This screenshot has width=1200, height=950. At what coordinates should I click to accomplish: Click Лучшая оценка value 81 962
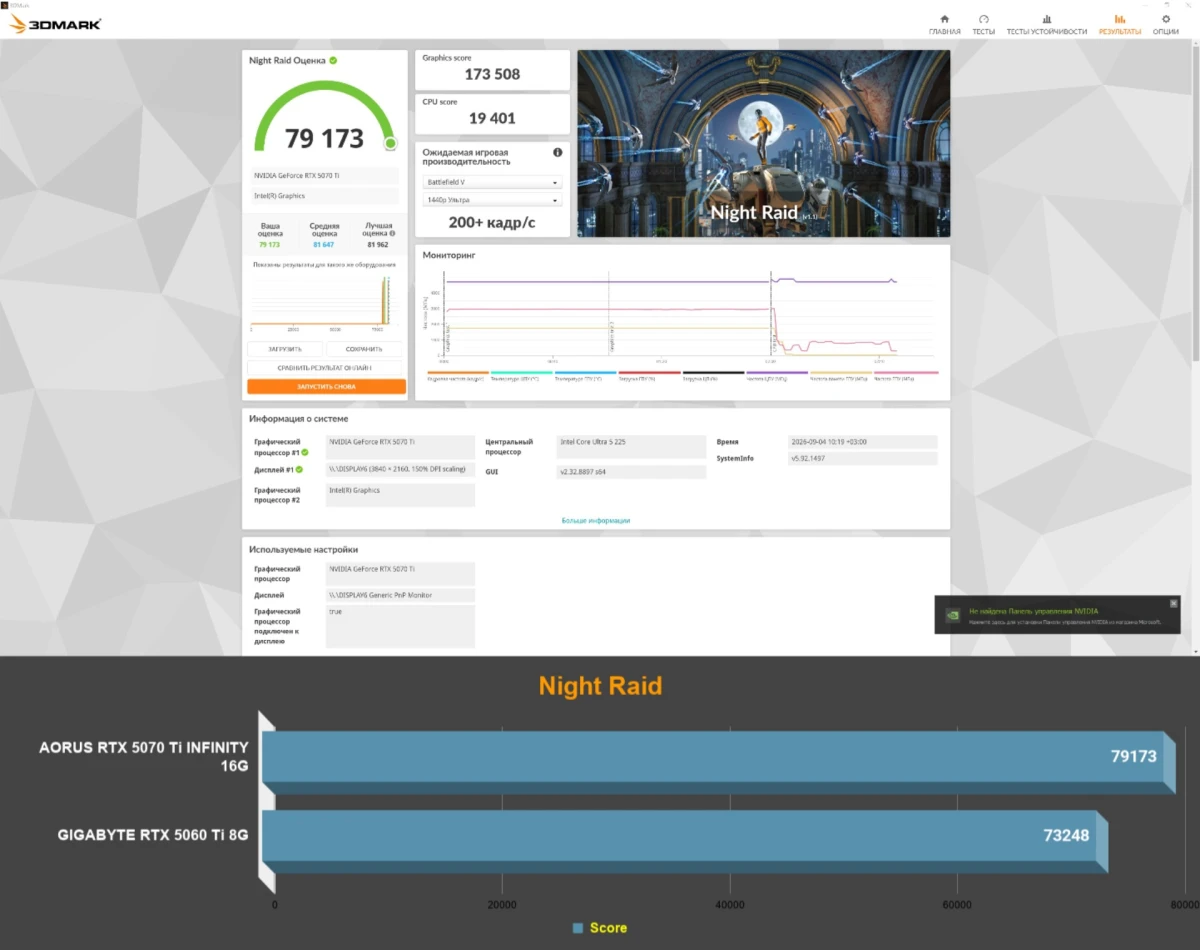coord(377,244)
